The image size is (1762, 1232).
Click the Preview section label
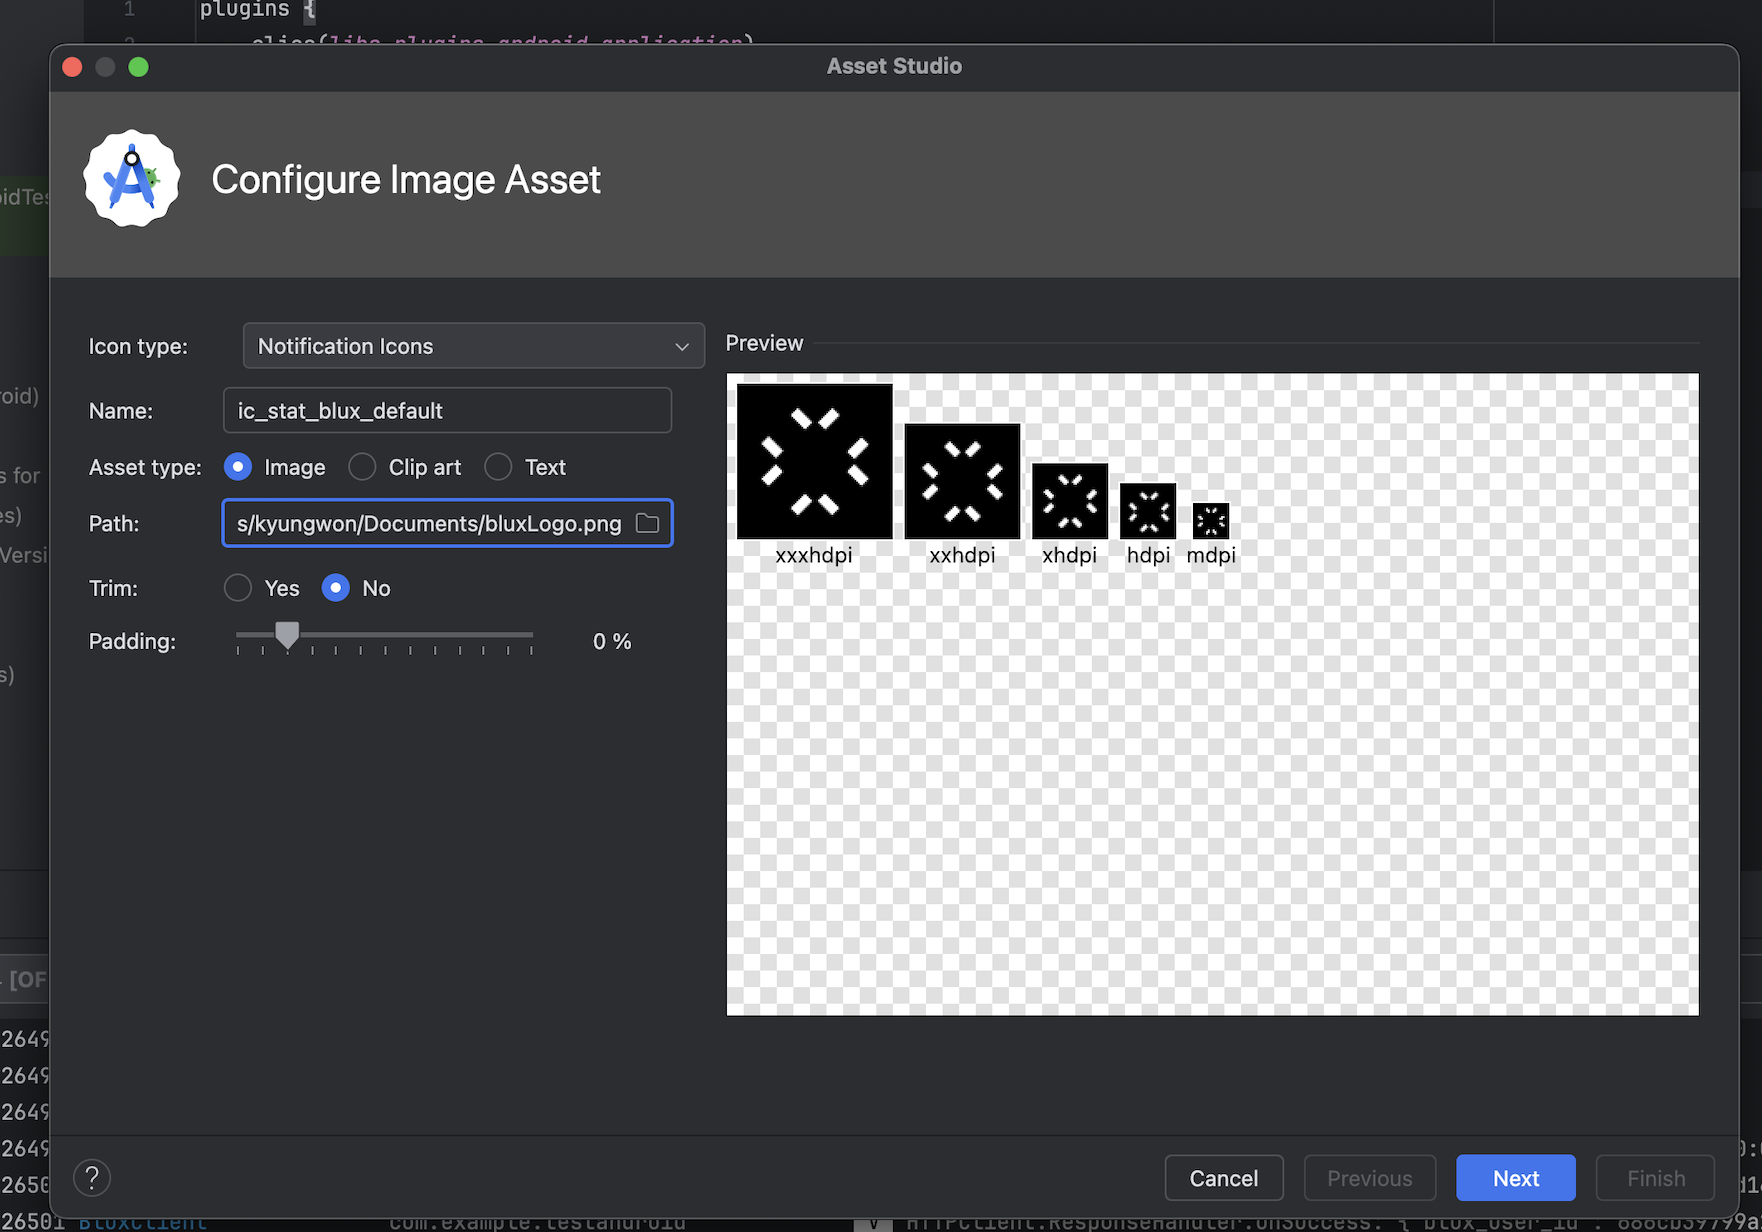coord(764,343)
